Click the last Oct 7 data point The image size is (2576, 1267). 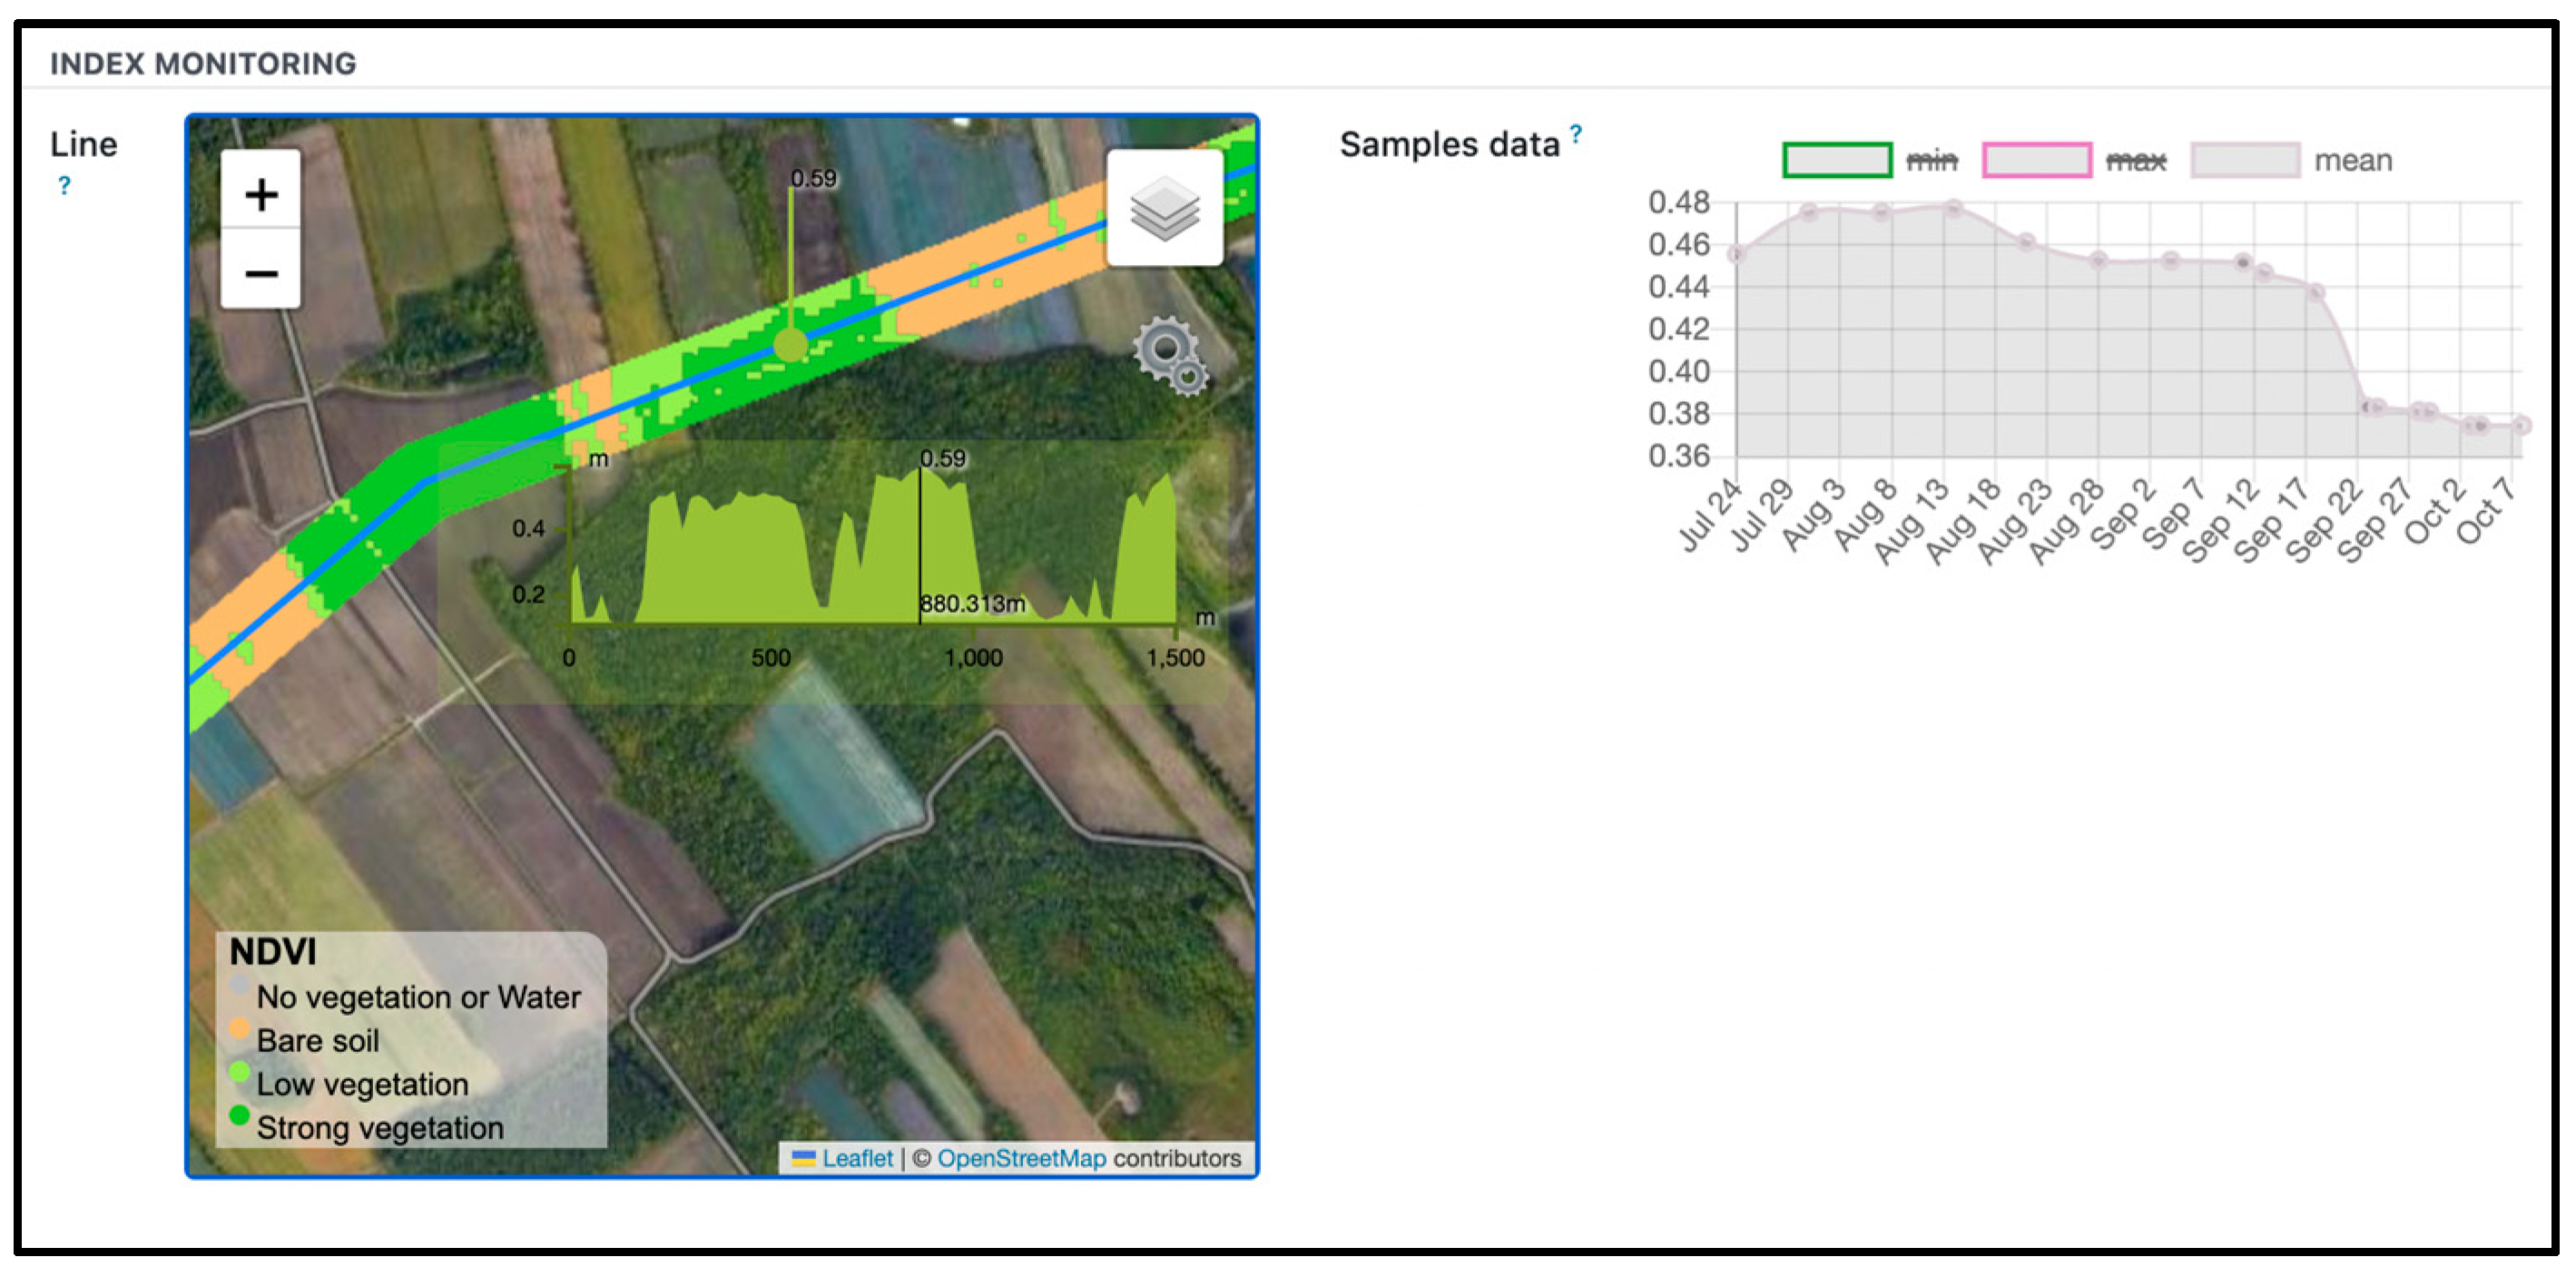pos(2521,425)
